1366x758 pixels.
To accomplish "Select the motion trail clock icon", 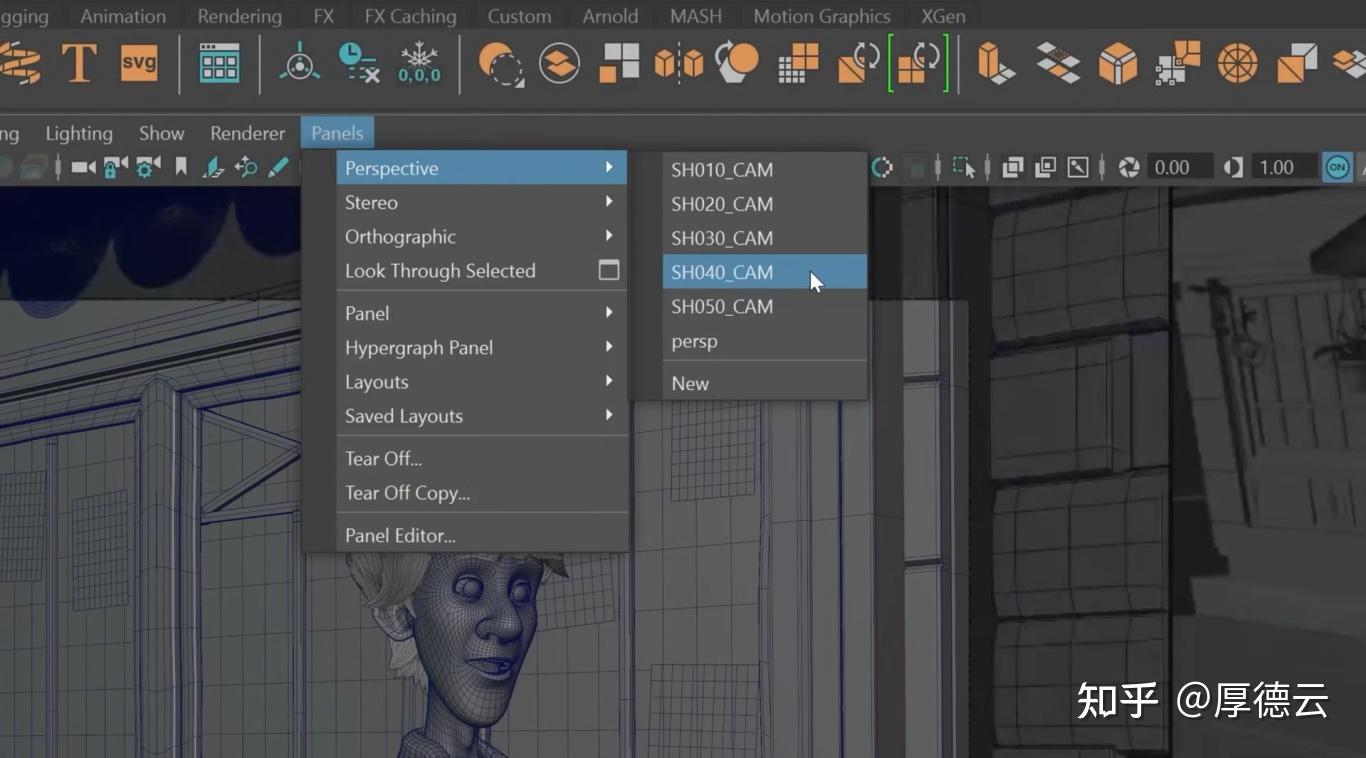I will coord(356,62).
